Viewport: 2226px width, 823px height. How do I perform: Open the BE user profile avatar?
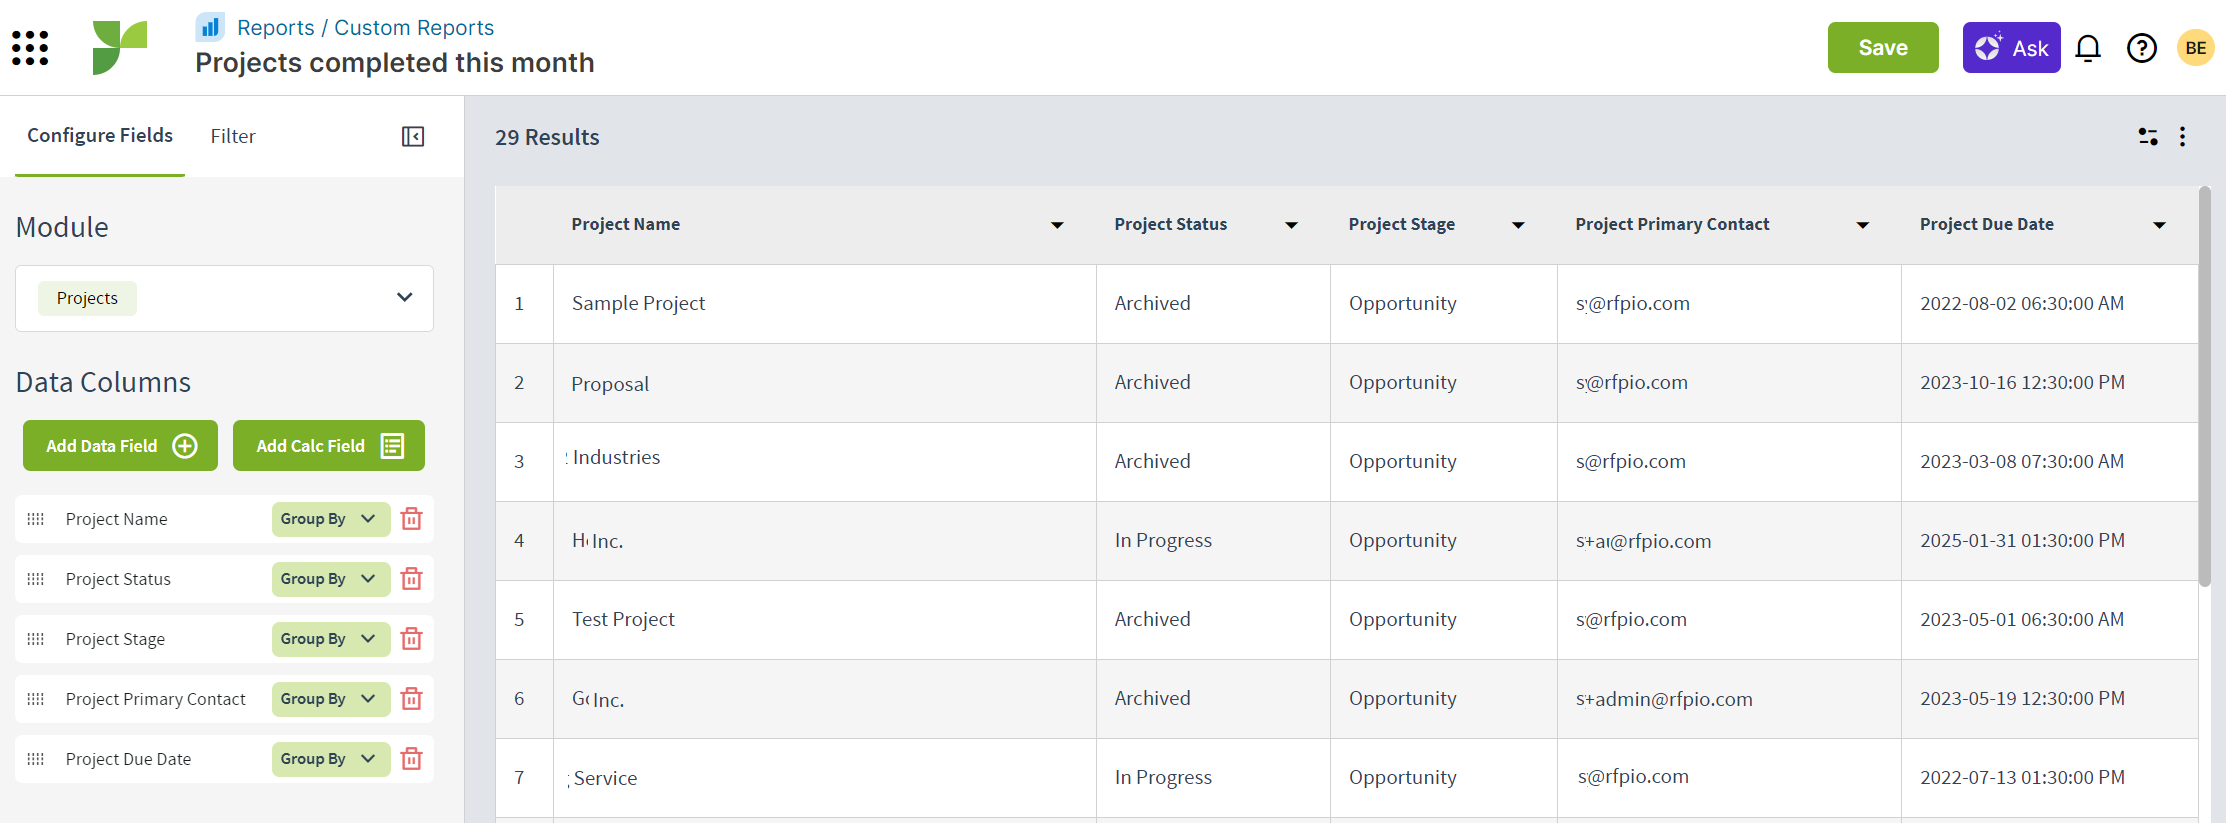(2196, 48)
